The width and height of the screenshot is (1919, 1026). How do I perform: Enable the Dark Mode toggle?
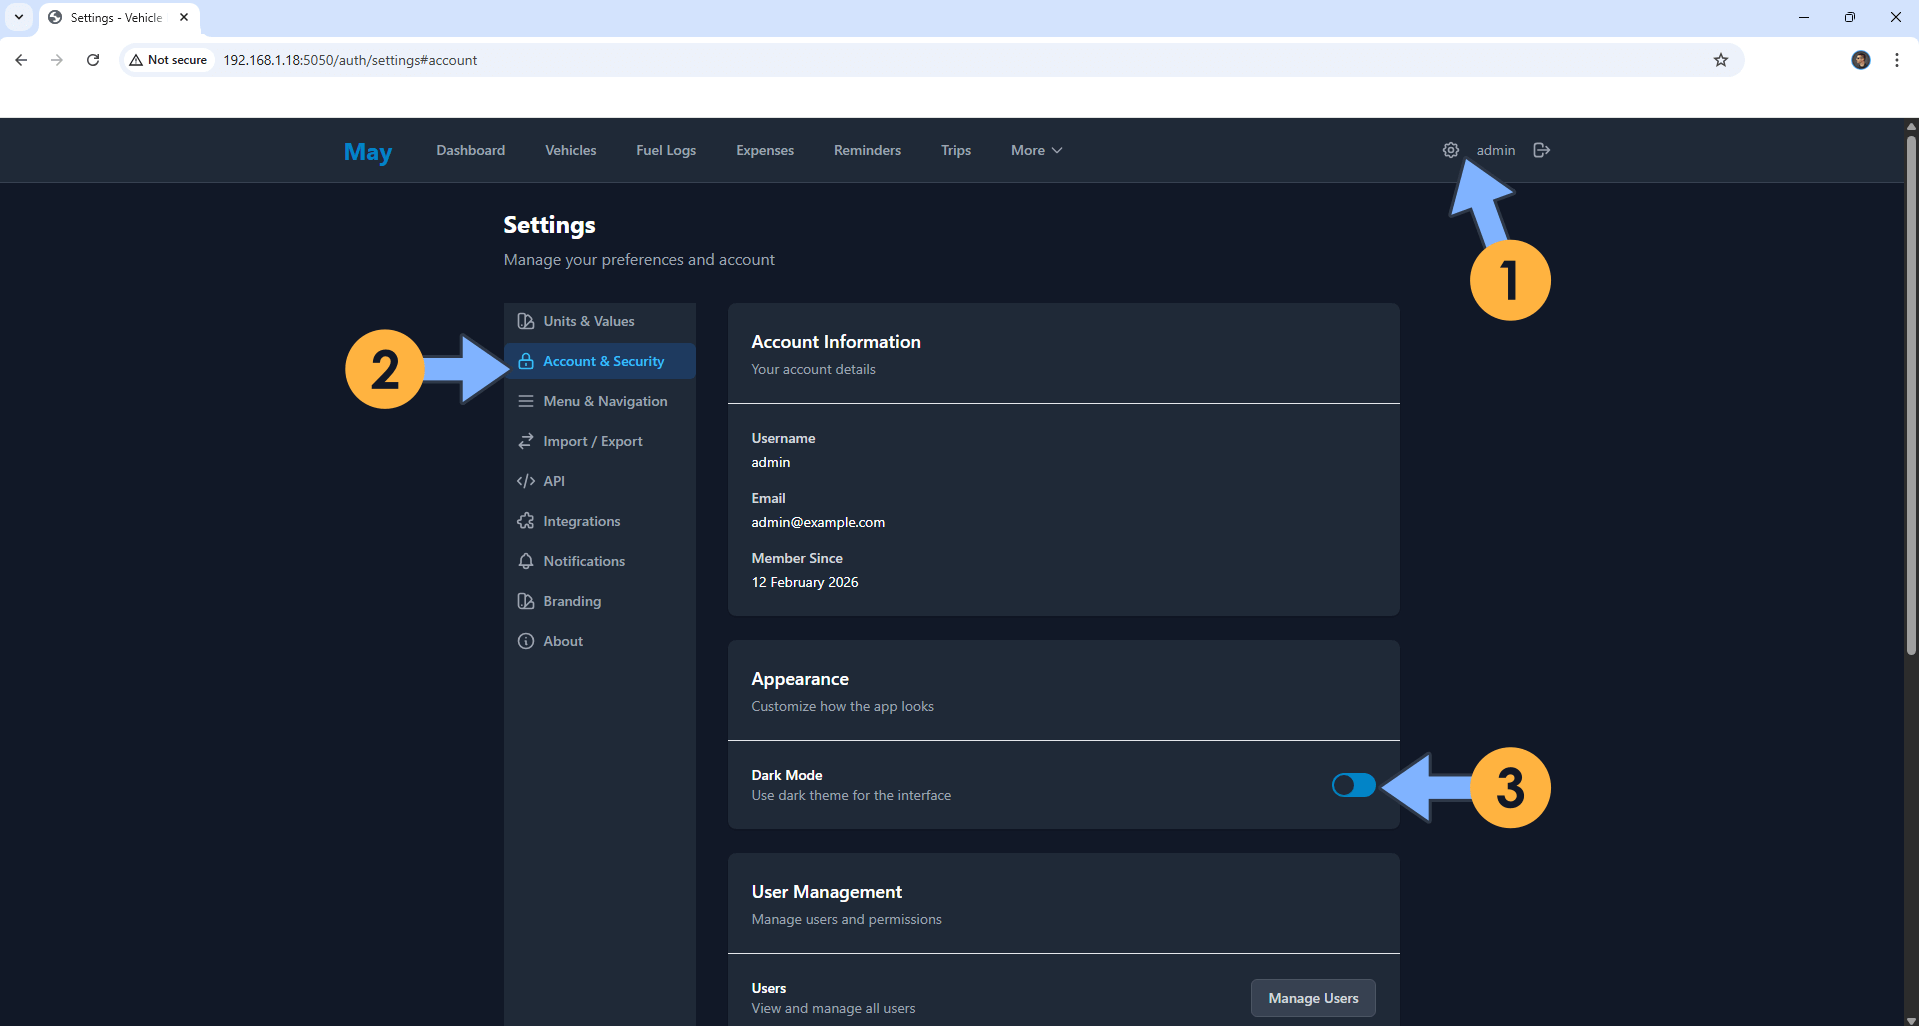click(1352, 785)
